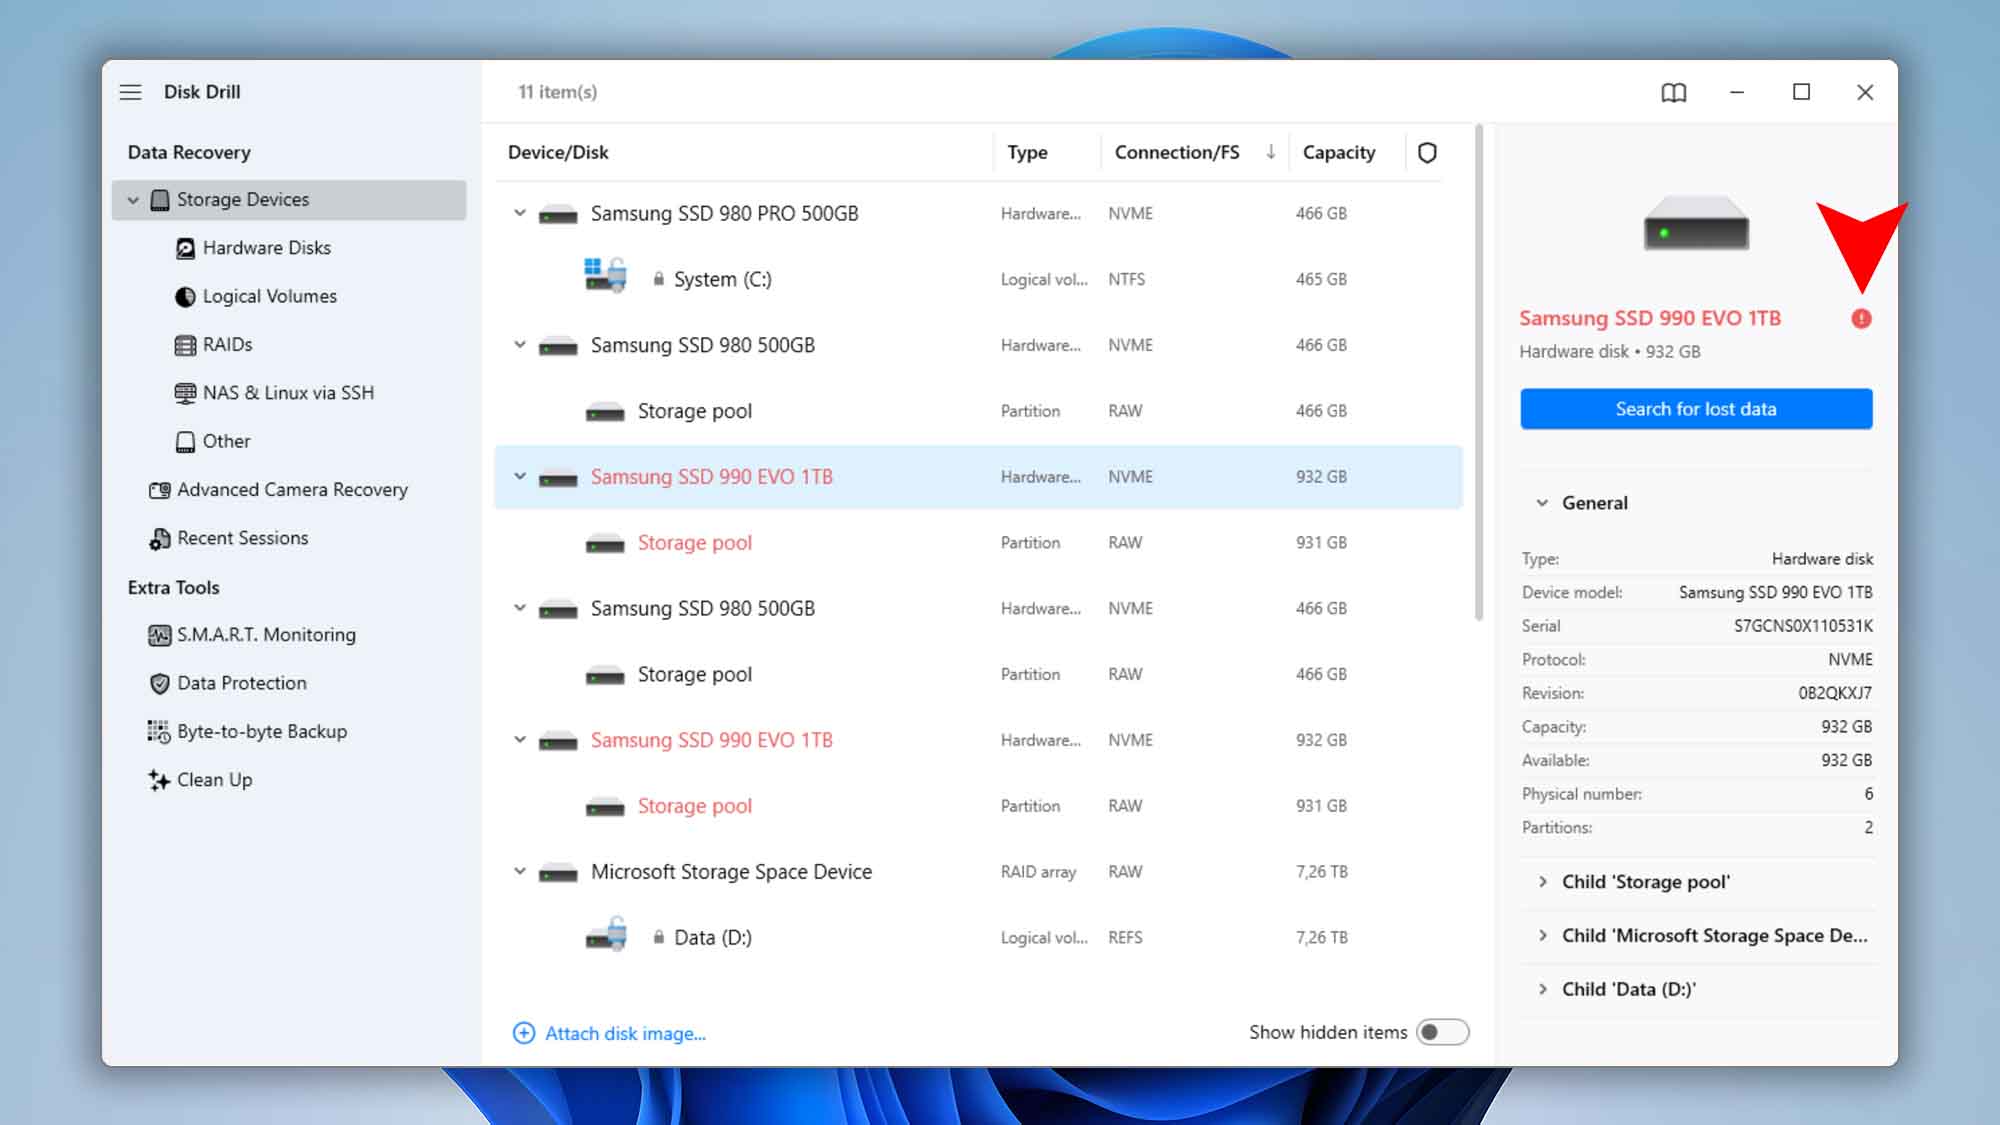Click the Search for lost data button

point(1696,408)
